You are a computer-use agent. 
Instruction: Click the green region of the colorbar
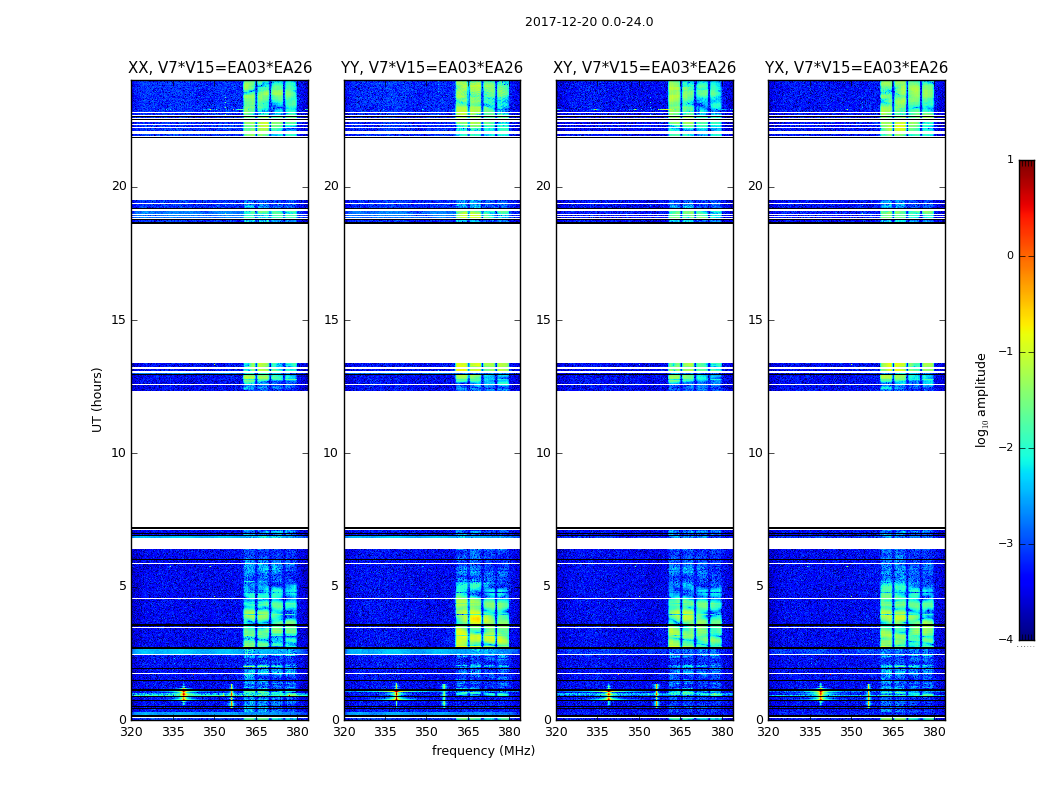1027,400
